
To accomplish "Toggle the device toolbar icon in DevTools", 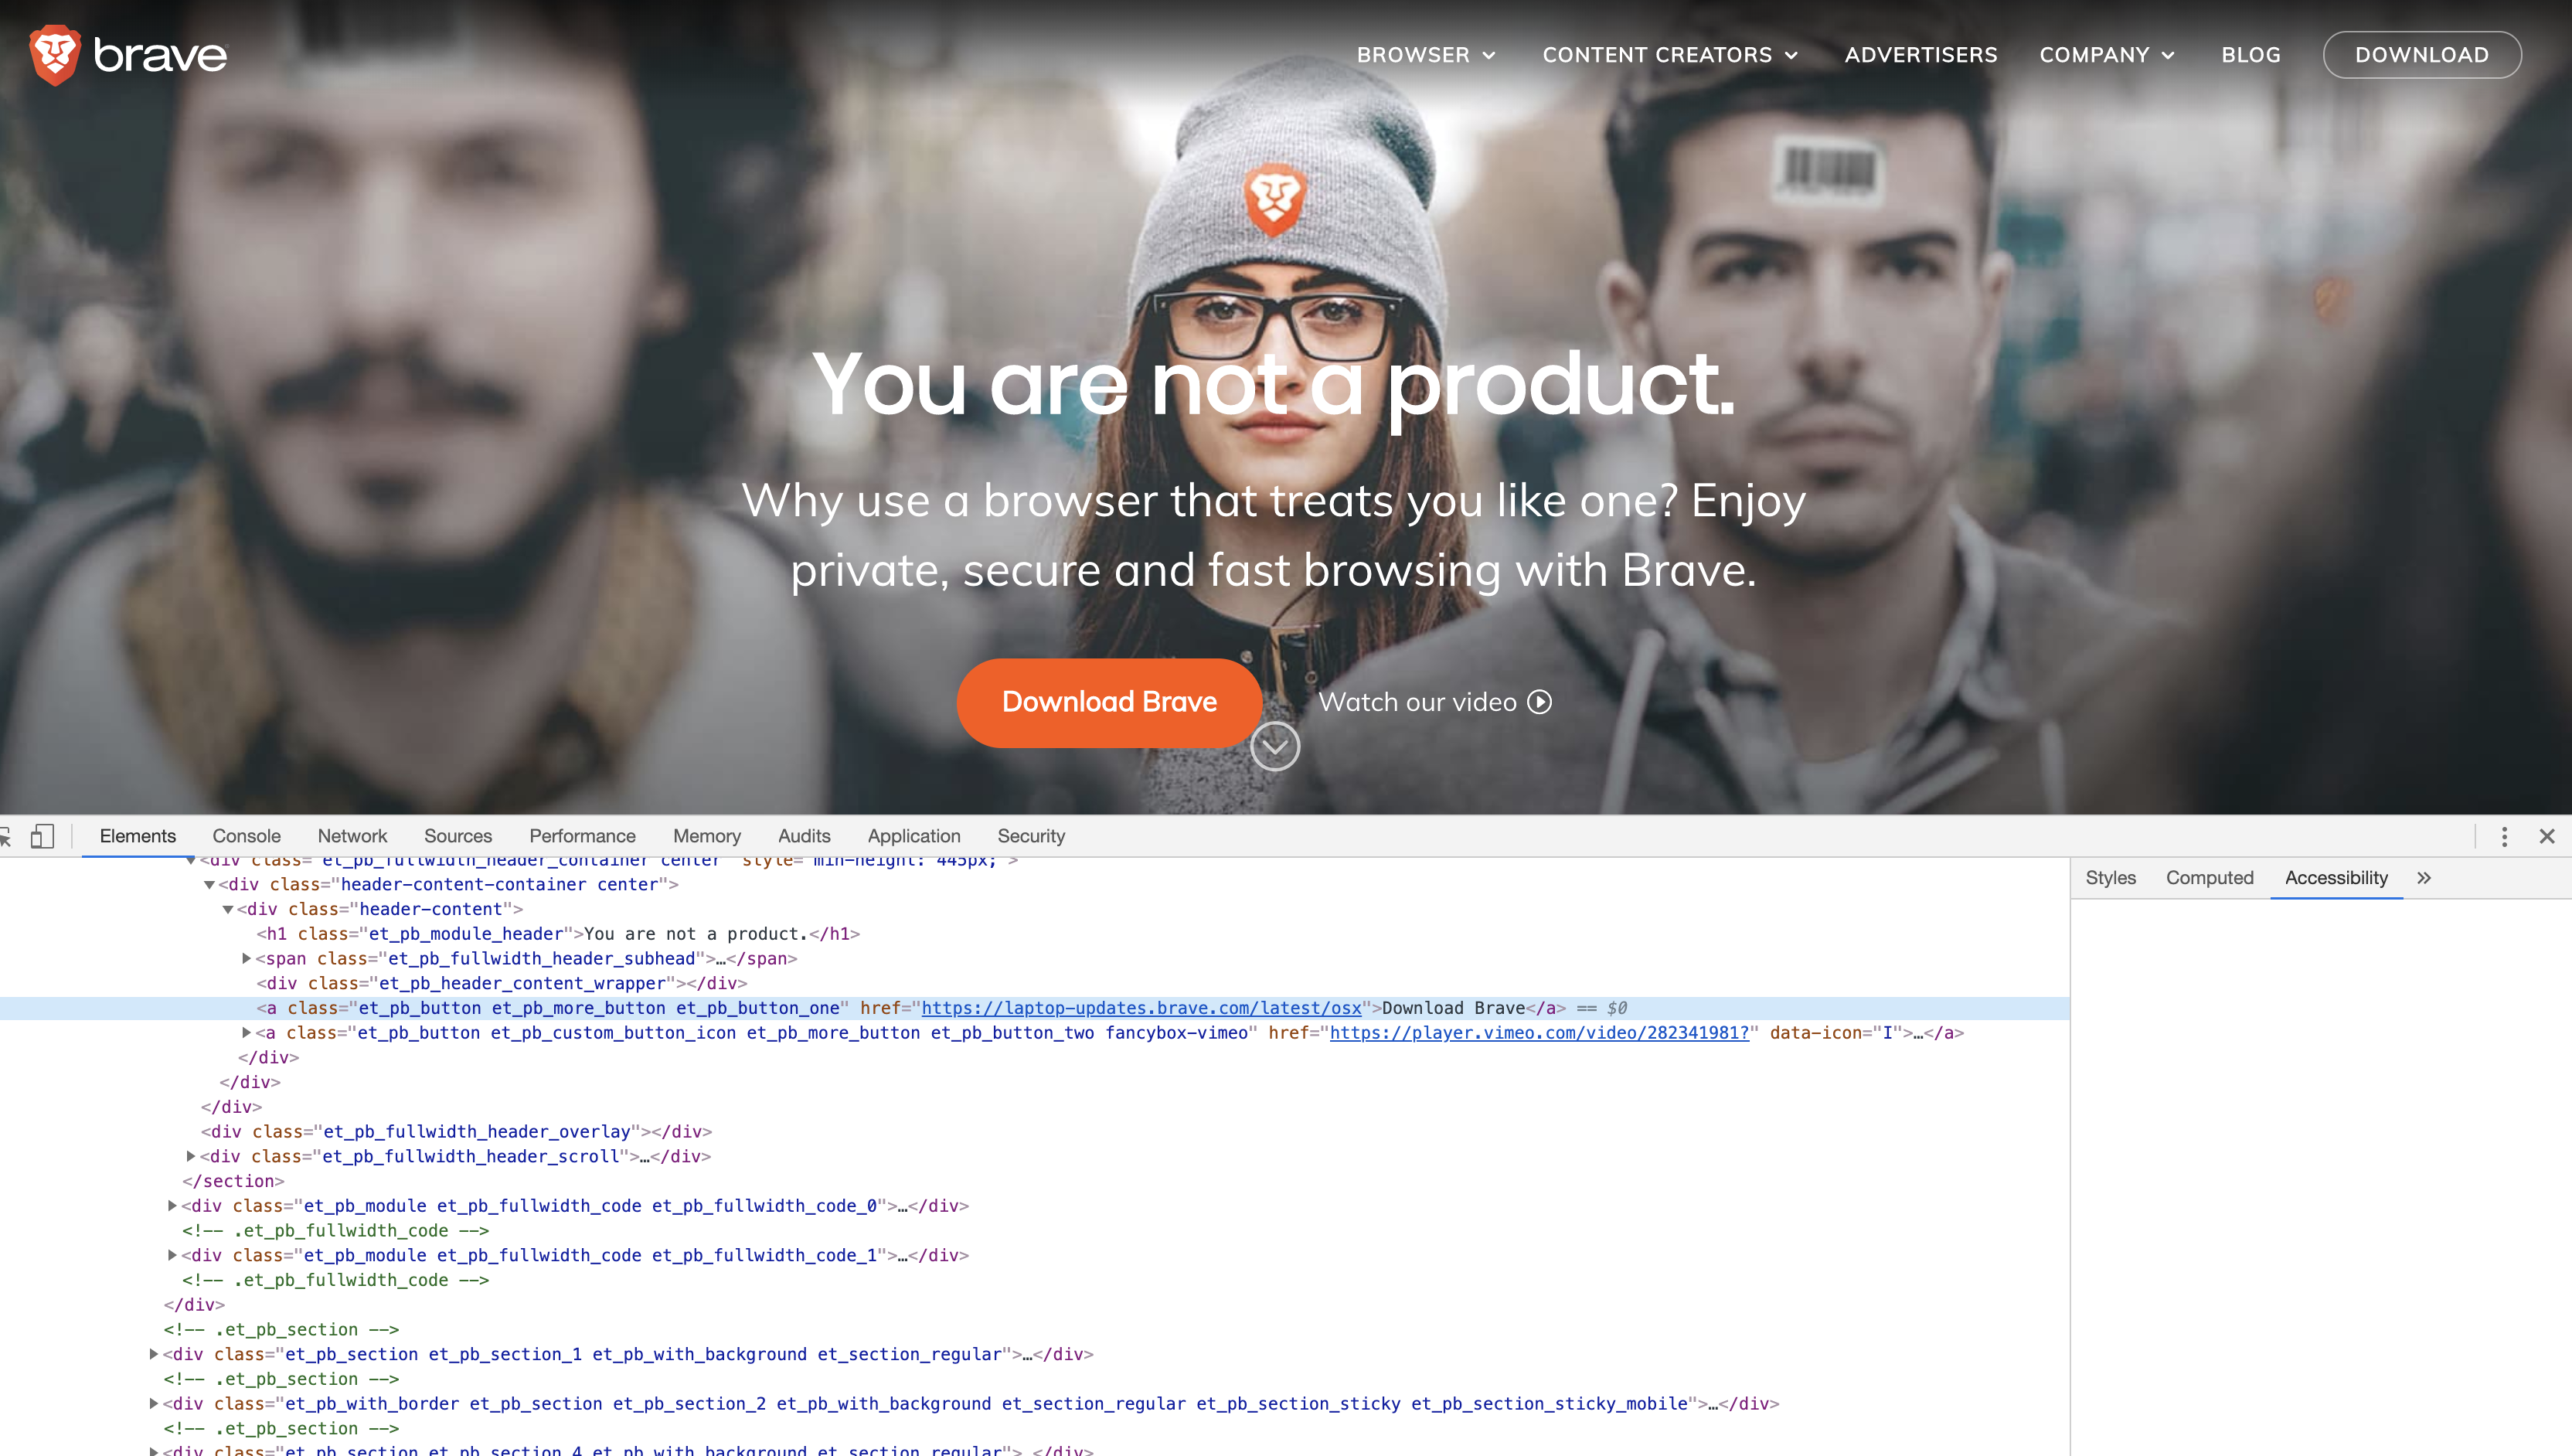I will tap(42, 836).
